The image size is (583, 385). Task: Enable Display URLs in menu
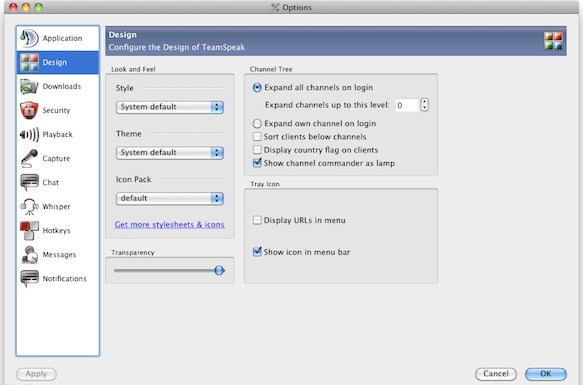(257, 220)
